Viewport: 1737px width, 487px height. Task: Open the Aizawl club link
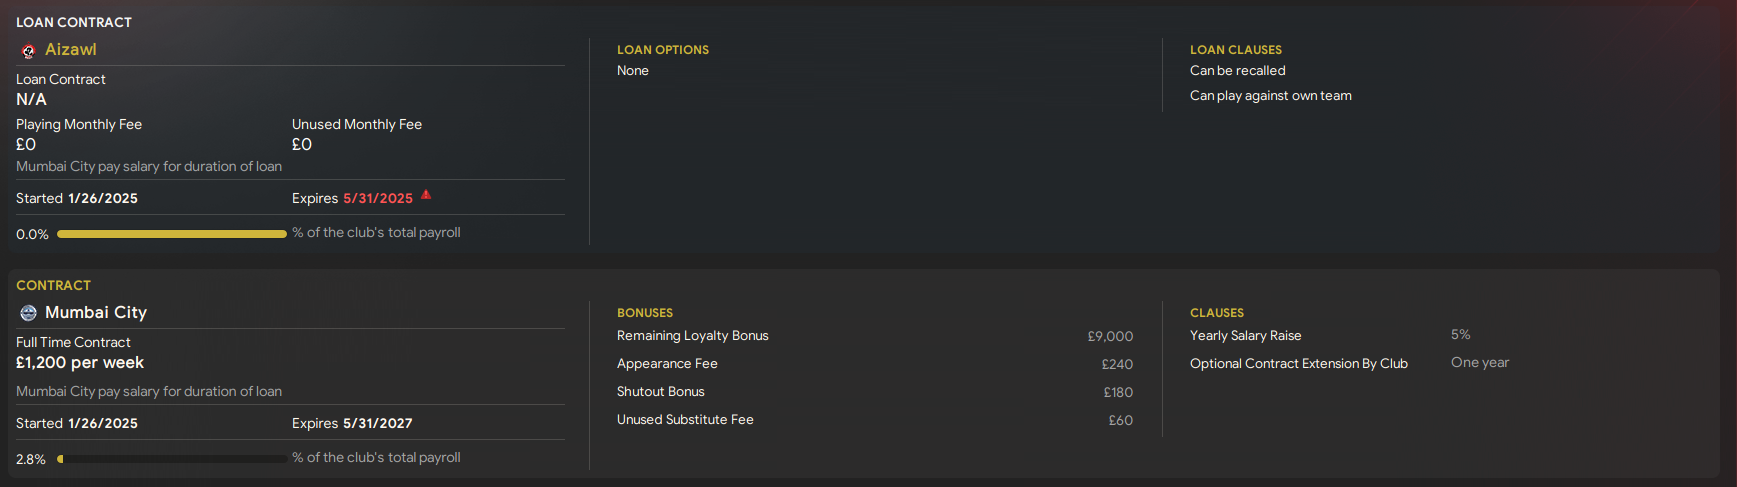pyautogui.click(x=71, y=50)
